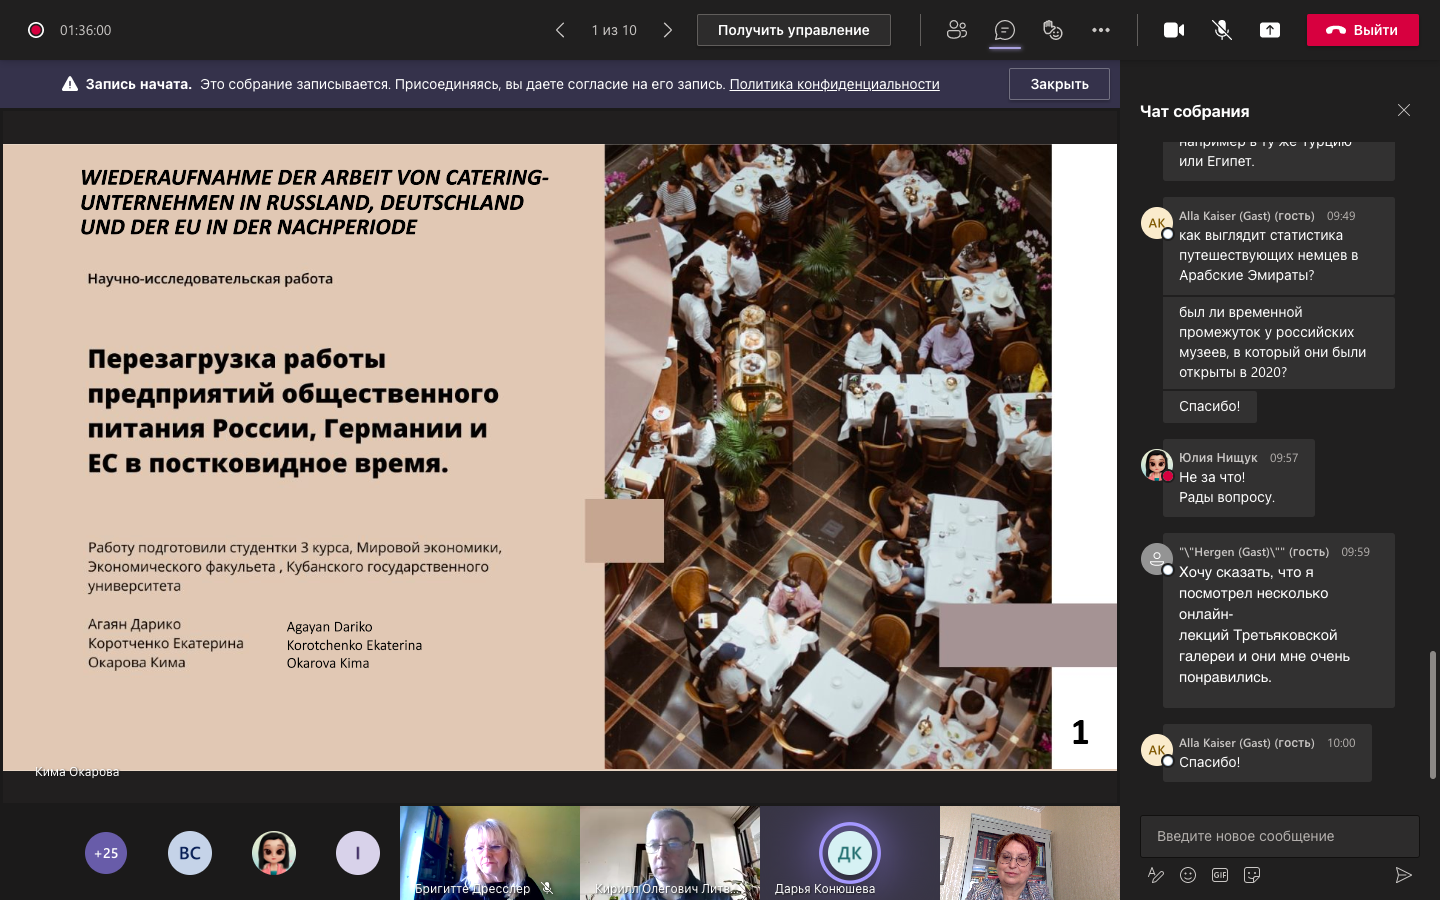
Task: Unmute the microphone
Action: [1222, 30]
